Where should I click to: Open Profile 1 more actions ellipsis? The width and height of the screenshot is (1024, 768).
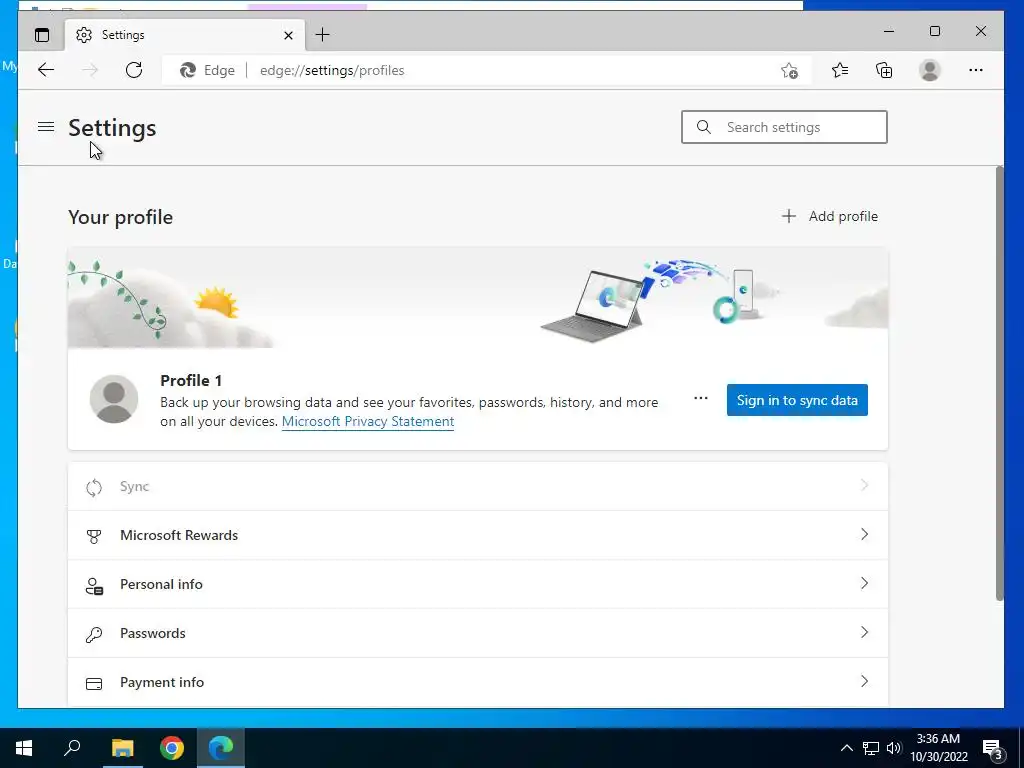[701, 398]
